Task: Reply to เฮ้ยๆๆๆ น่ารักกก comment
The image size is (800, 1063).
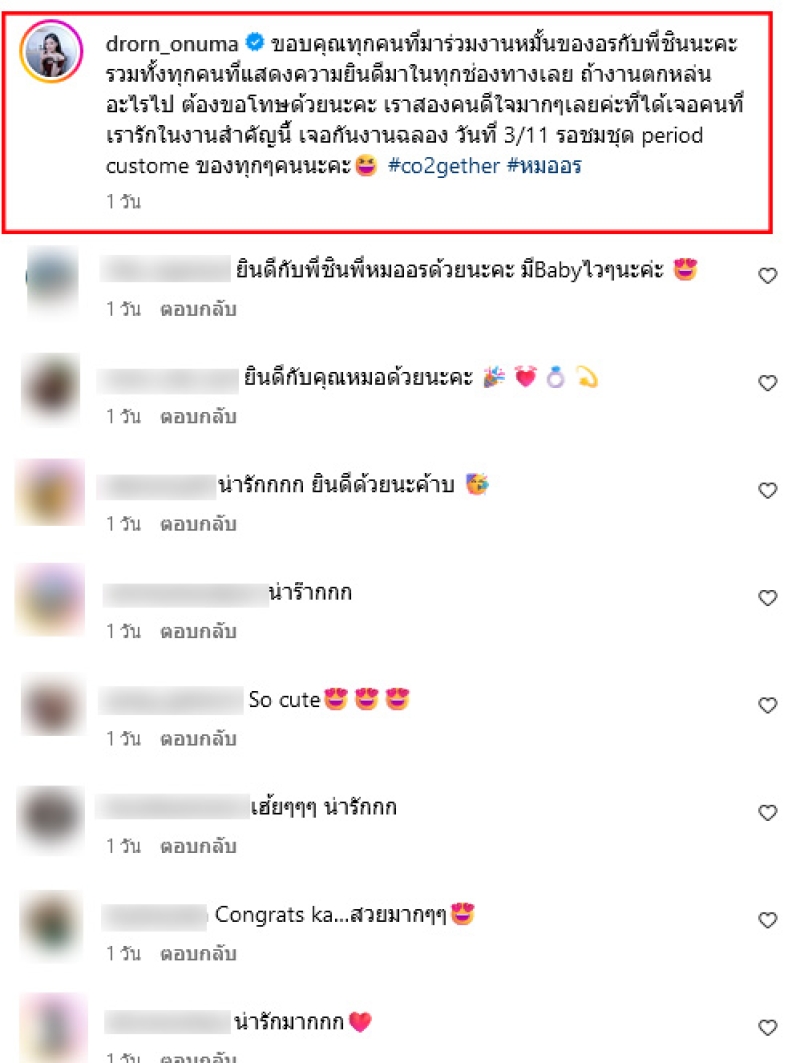Action: coord(198,846)
